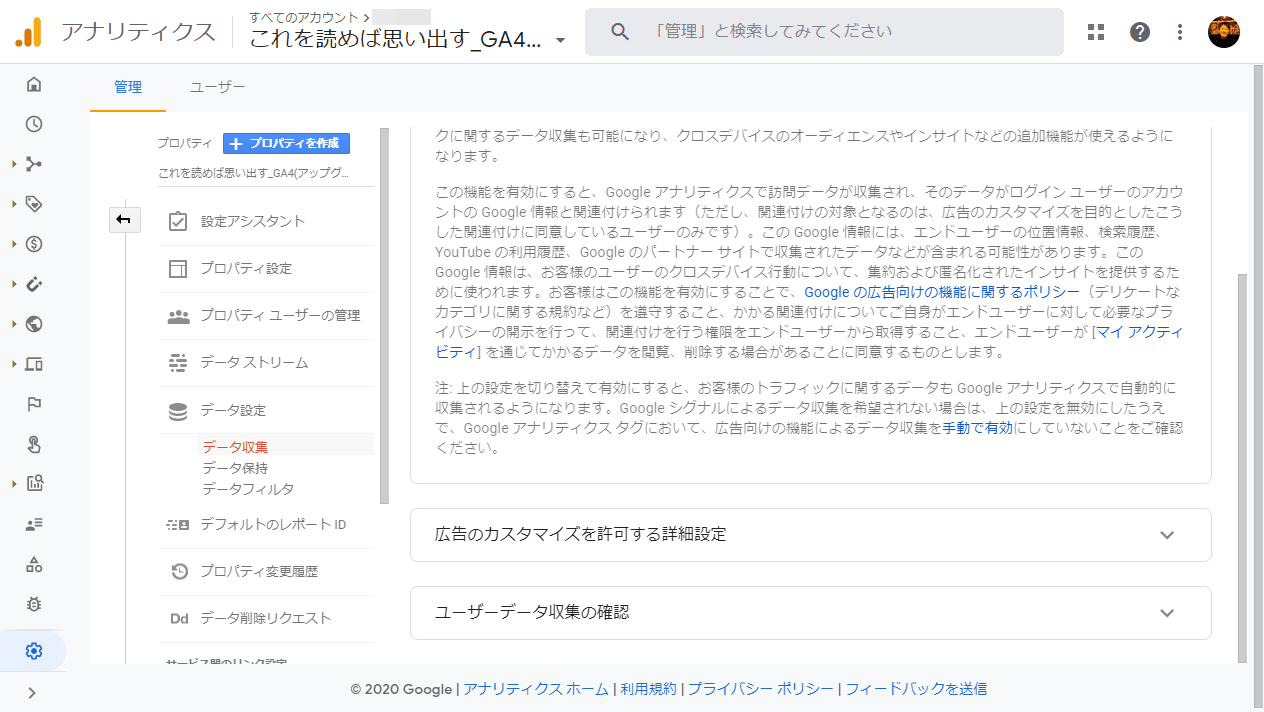Click the データ ストリーム stream icon

pyautogui.click(x=179, y=363)
